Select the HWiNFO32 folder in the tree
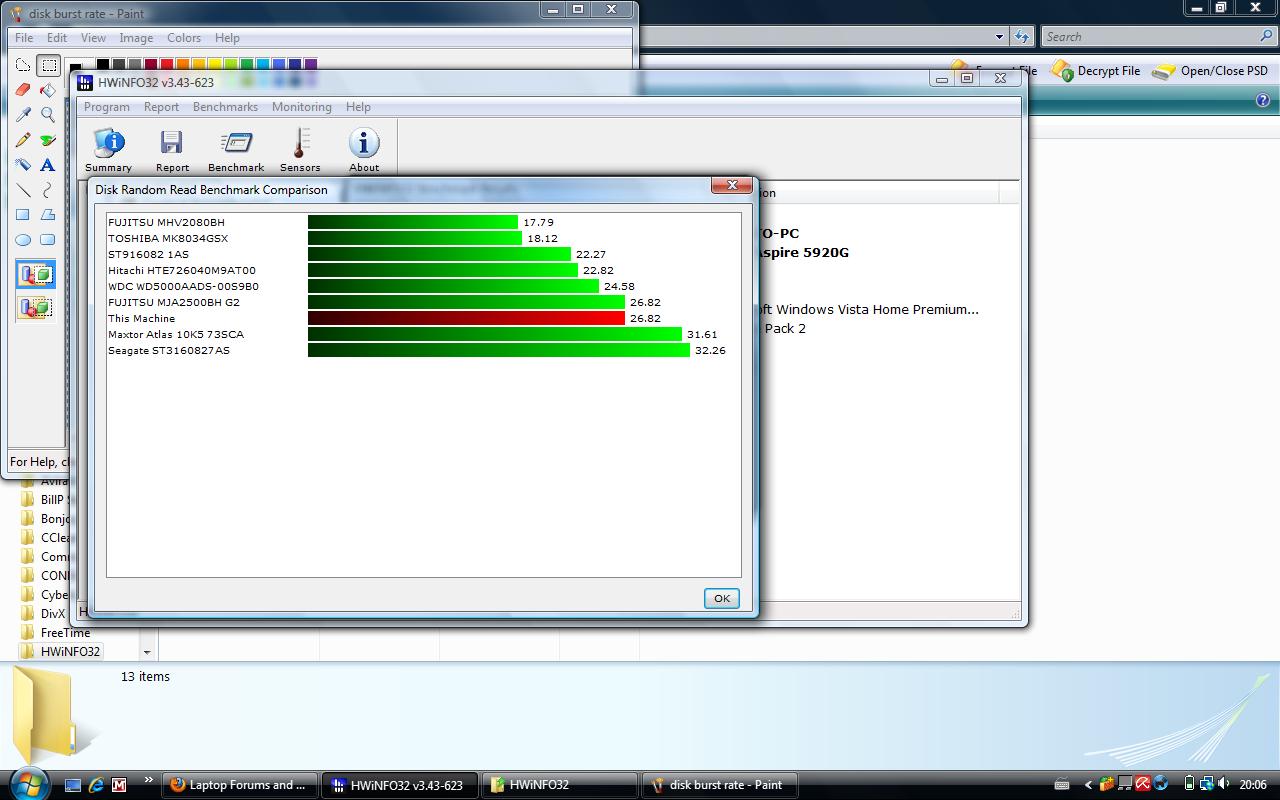 [70, 652]
